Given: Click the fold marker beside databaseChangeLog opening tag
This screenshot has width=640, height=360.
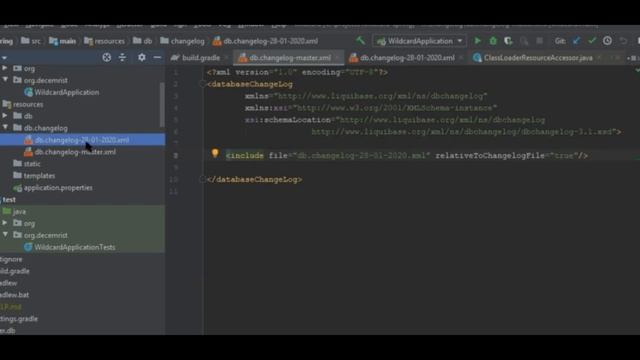Looking at the screenshot, I should (202, 84).
